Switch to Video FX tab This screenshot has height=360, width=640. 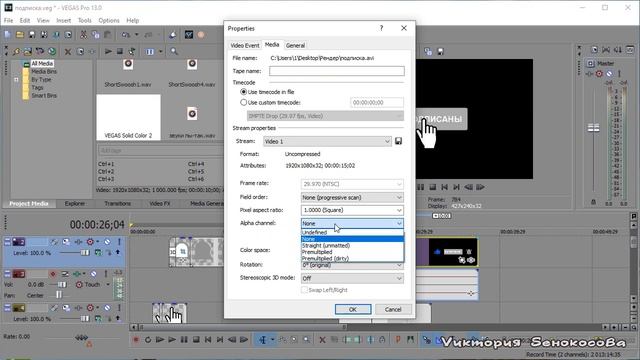[160, 203]
